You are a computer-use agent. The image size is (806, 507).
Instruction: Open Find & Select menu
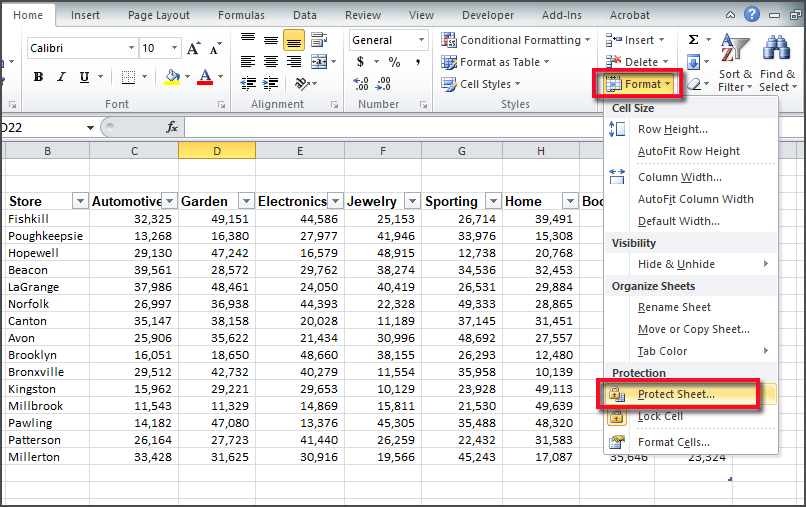tap(778, 63)
